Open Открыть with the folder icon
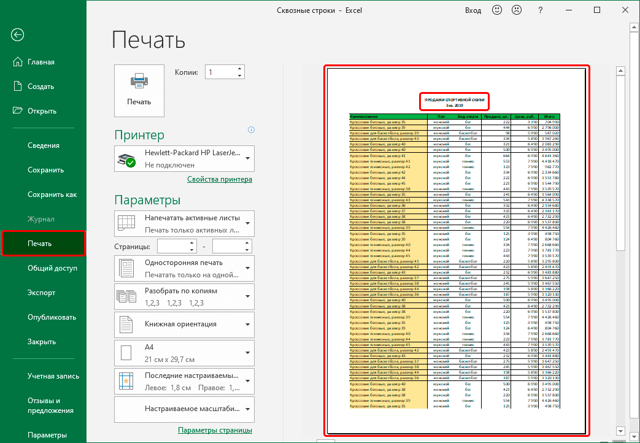 click(x=34, y=111)
